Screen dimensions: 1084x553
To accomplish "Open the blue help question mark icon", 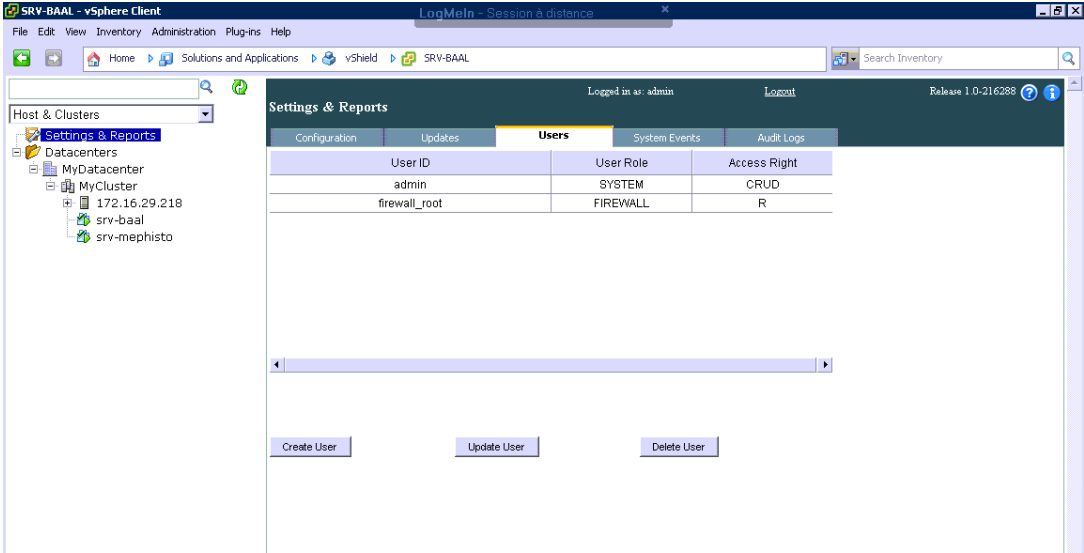I will pos(1031,92).
